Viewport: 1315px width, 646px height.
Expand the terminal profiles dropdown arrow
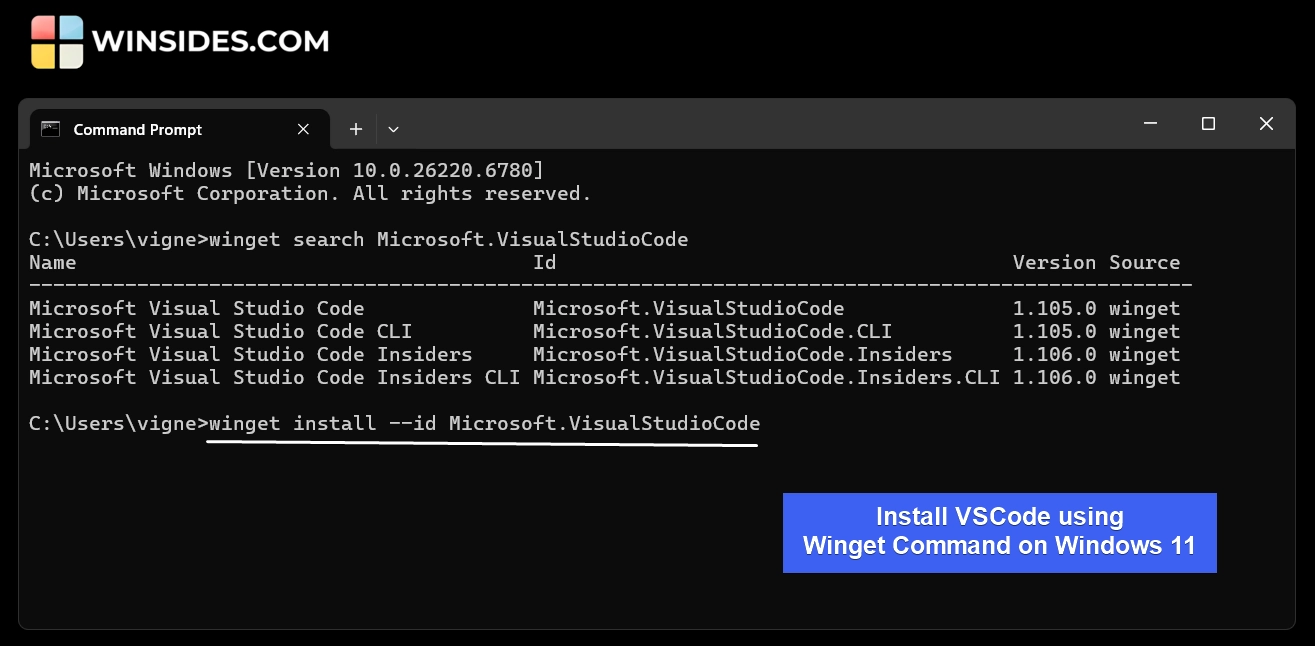coord(393,130)
